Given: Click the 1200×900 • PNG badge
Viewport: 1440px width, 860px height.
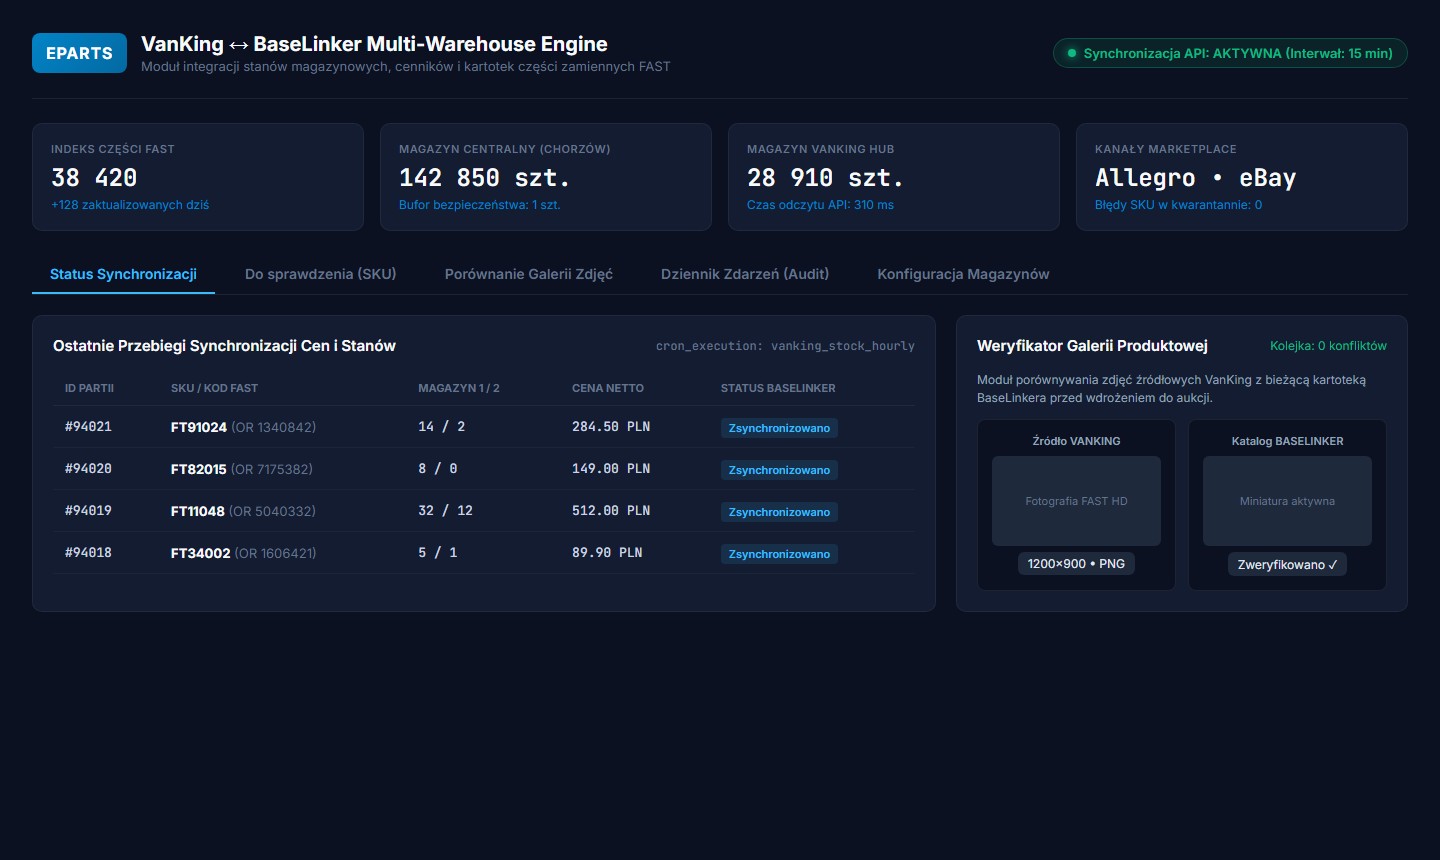Looking at the screenshot, I should tap(1076, 564).
